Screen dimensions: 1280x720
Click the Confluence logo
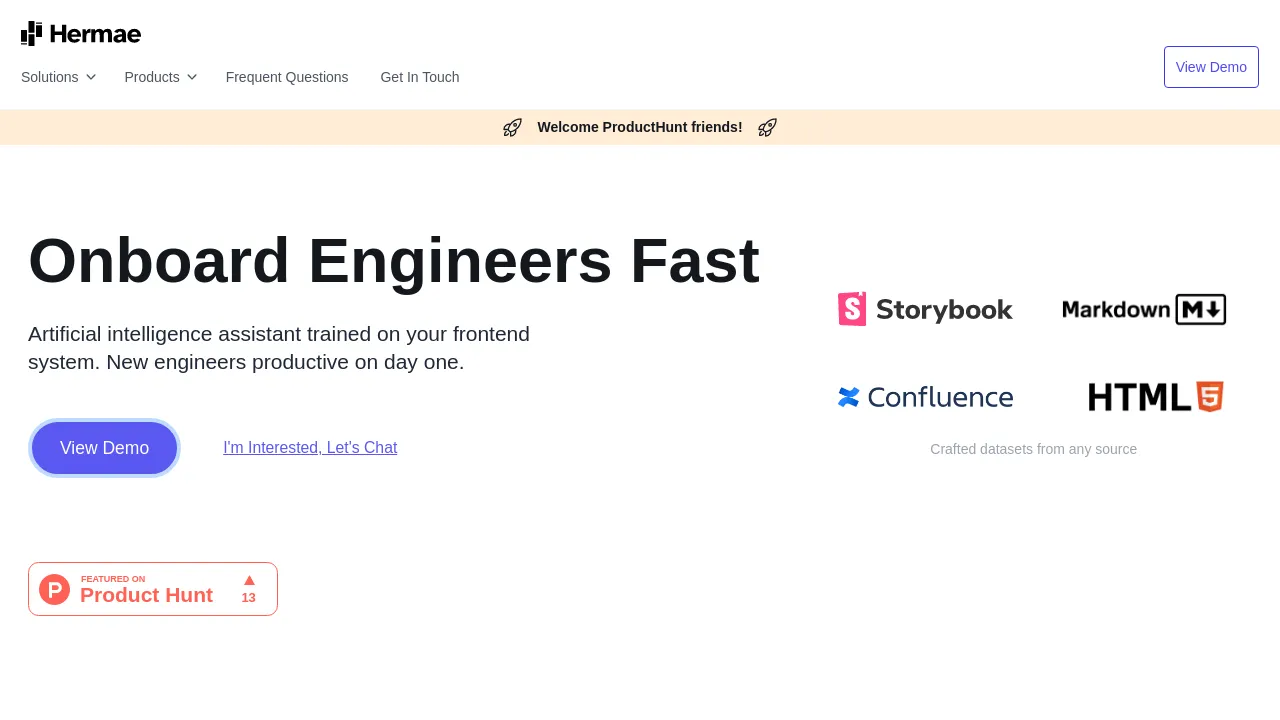coord(925,397)
